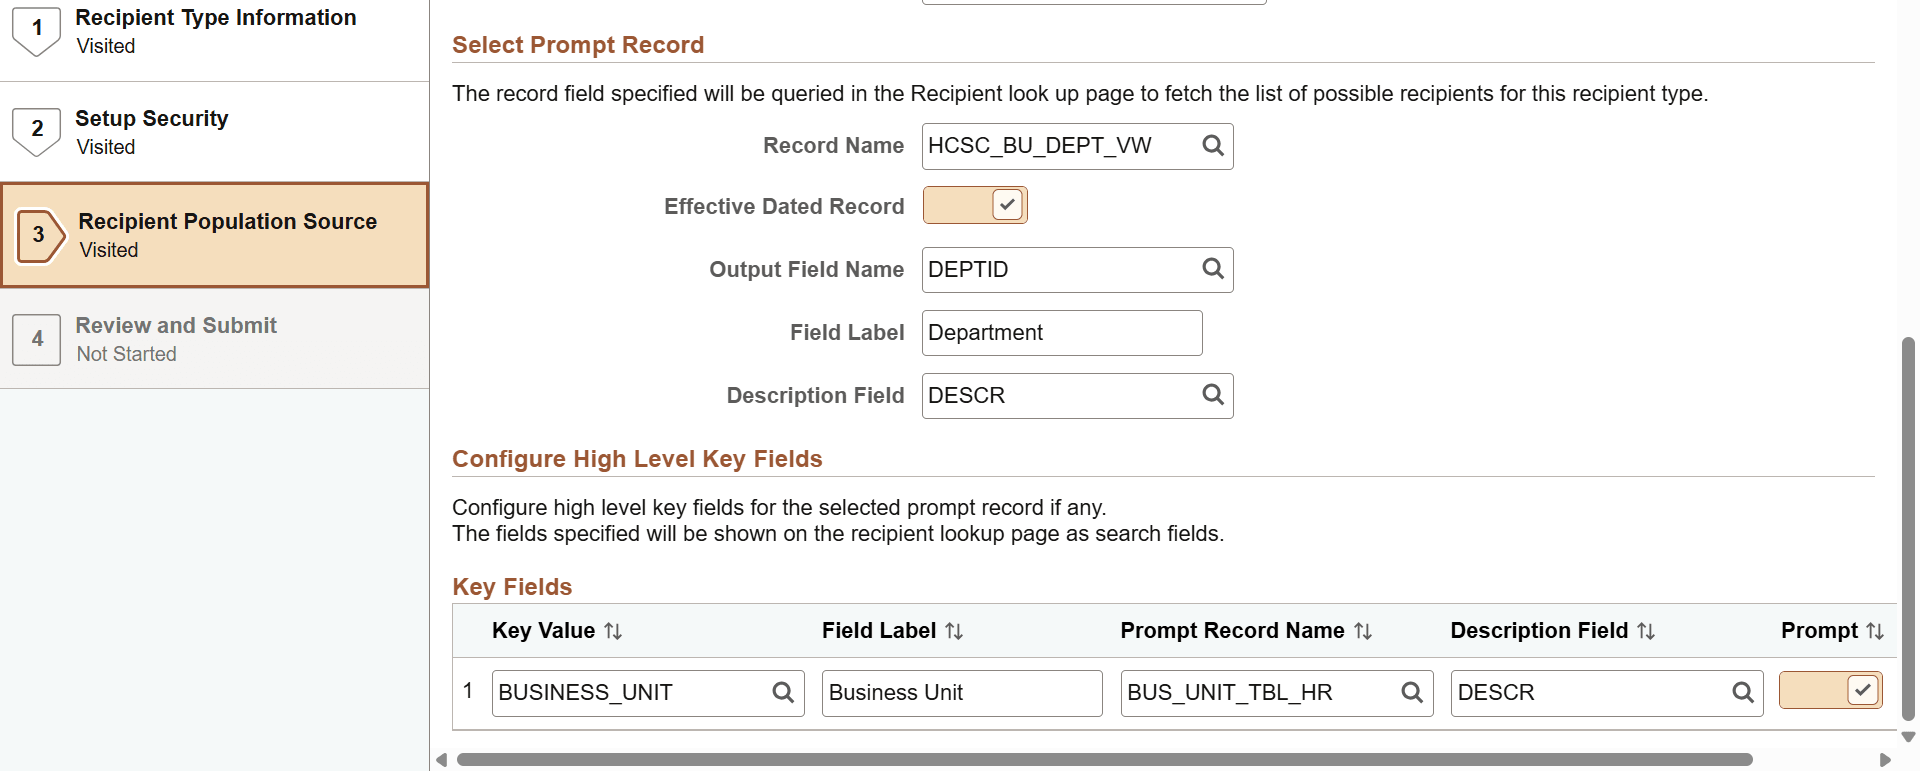The height and width of the screenshot is (771, 1920).
Task: Select step 3 Recipient Population Source
Action: coord(214,234)
